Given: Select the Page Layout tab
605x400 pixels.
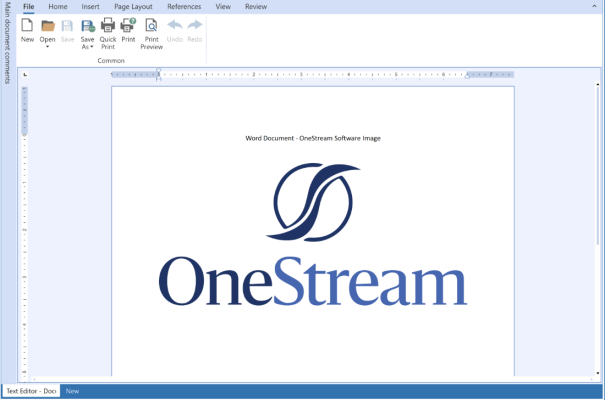Looking at the screenshot, I should (x=133, y=6).
